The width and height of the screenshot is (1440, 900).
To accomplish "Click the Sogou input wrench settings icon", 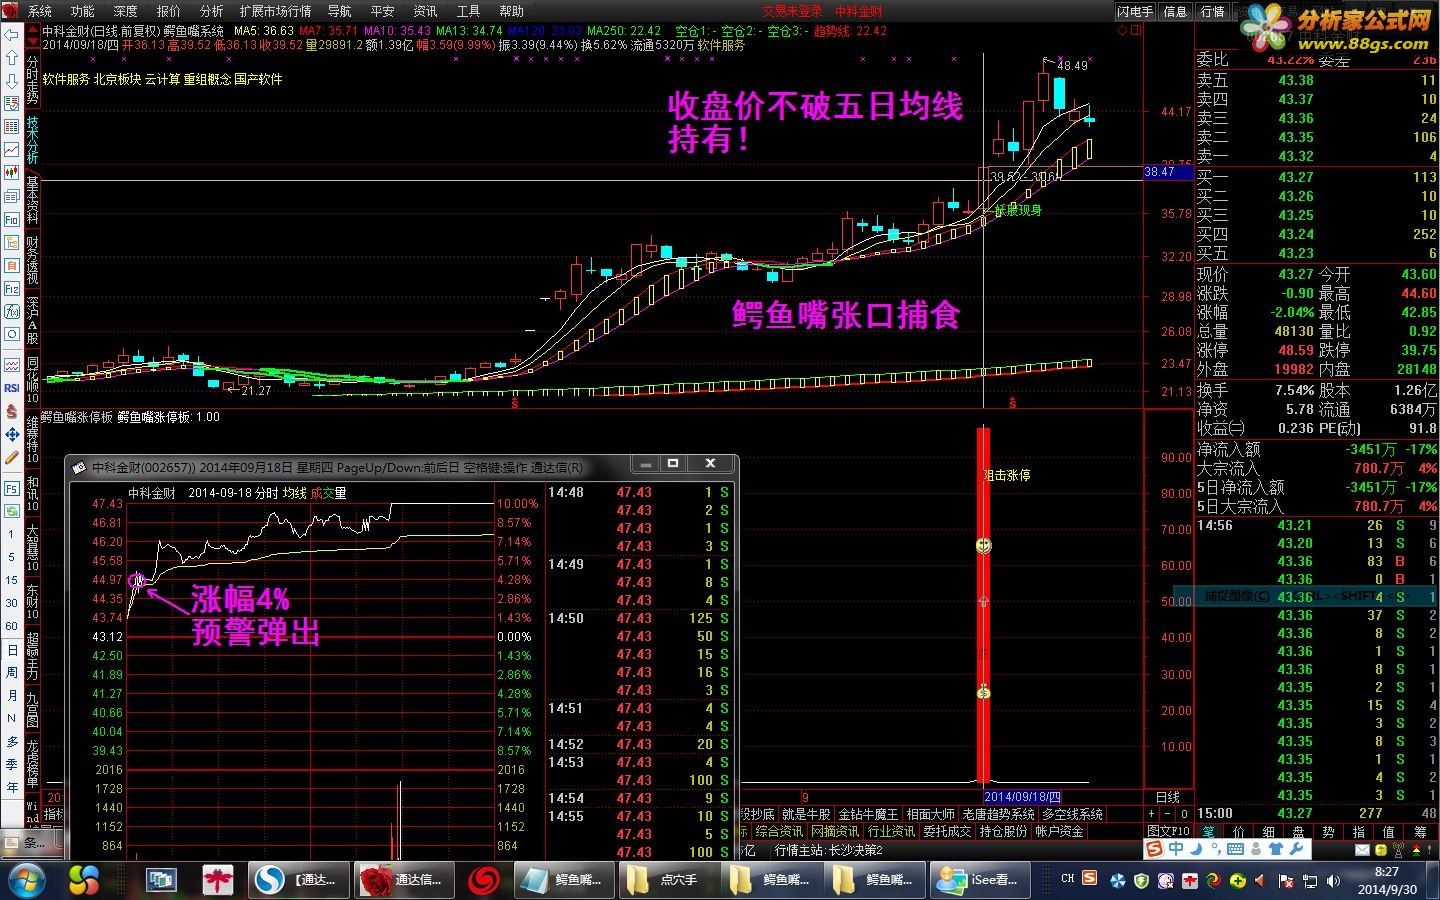I will point(1297,849).
